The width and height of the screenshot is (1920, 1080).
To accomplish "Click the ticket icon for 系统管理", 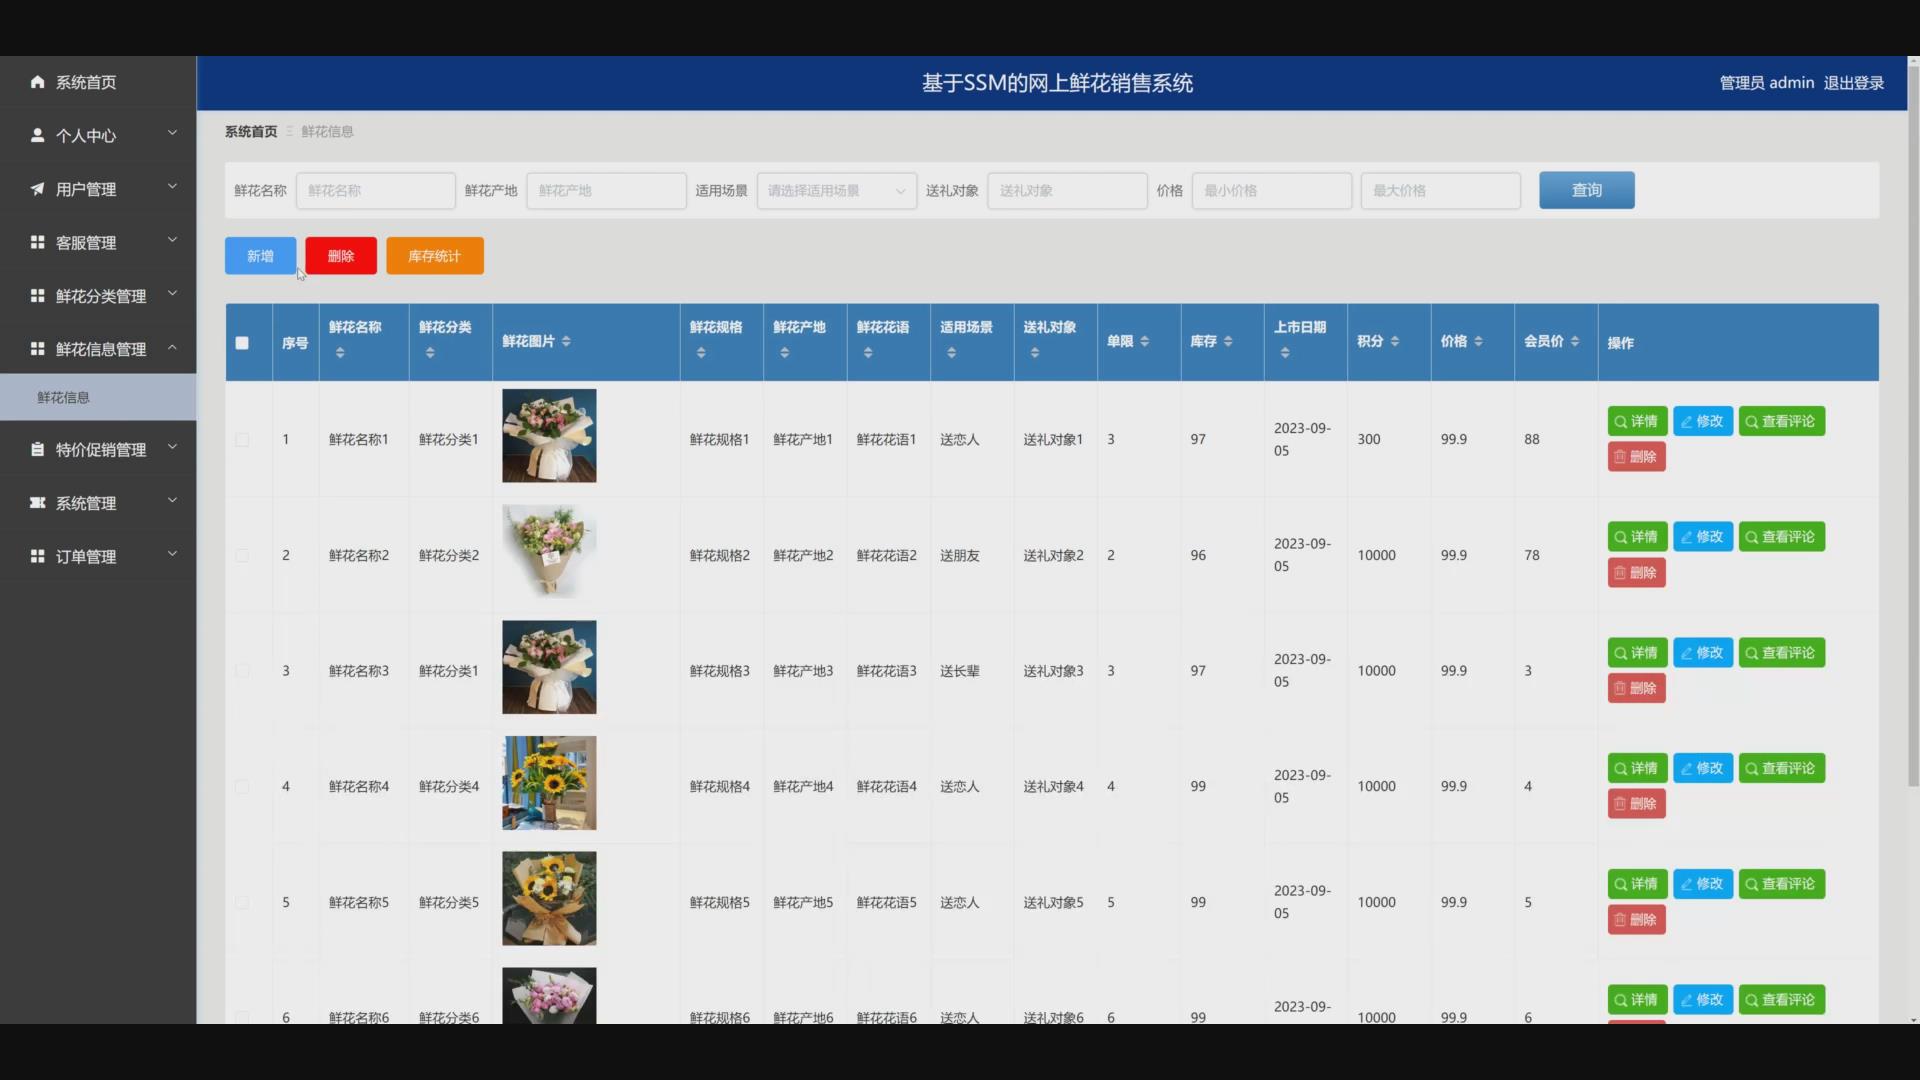I will coord(37,503).
